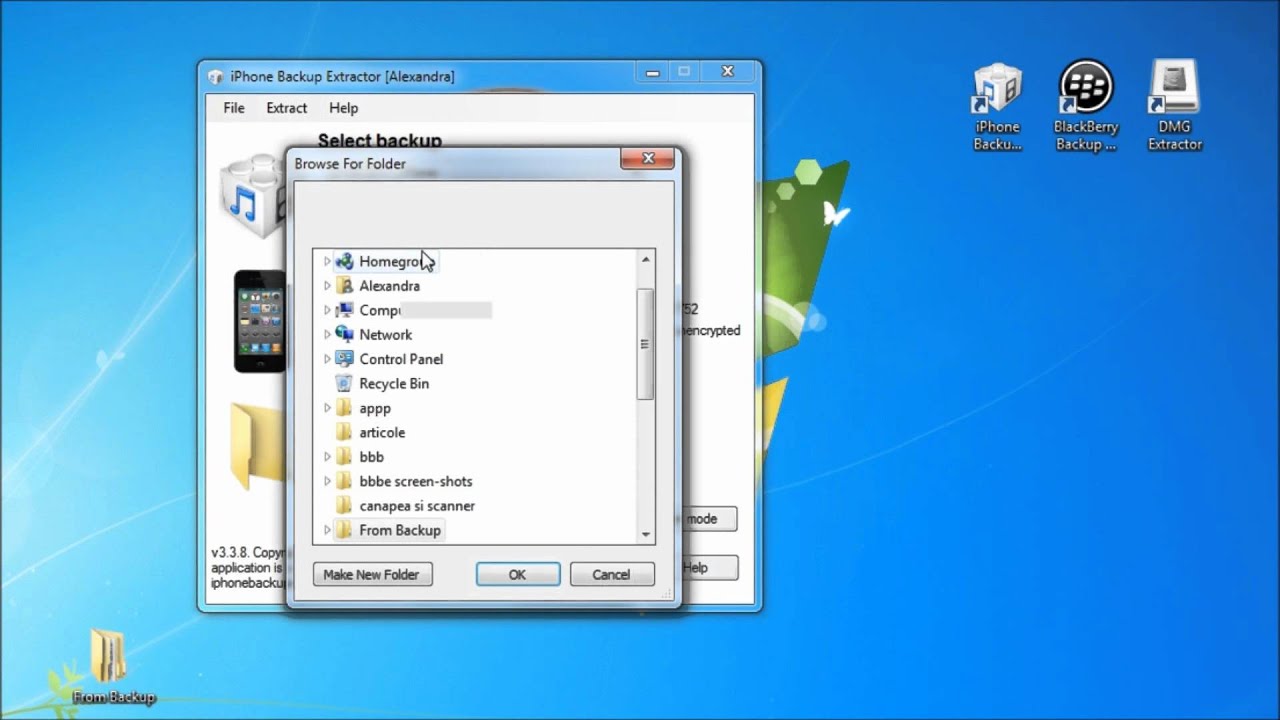Open the Help menu

point(343,108)
